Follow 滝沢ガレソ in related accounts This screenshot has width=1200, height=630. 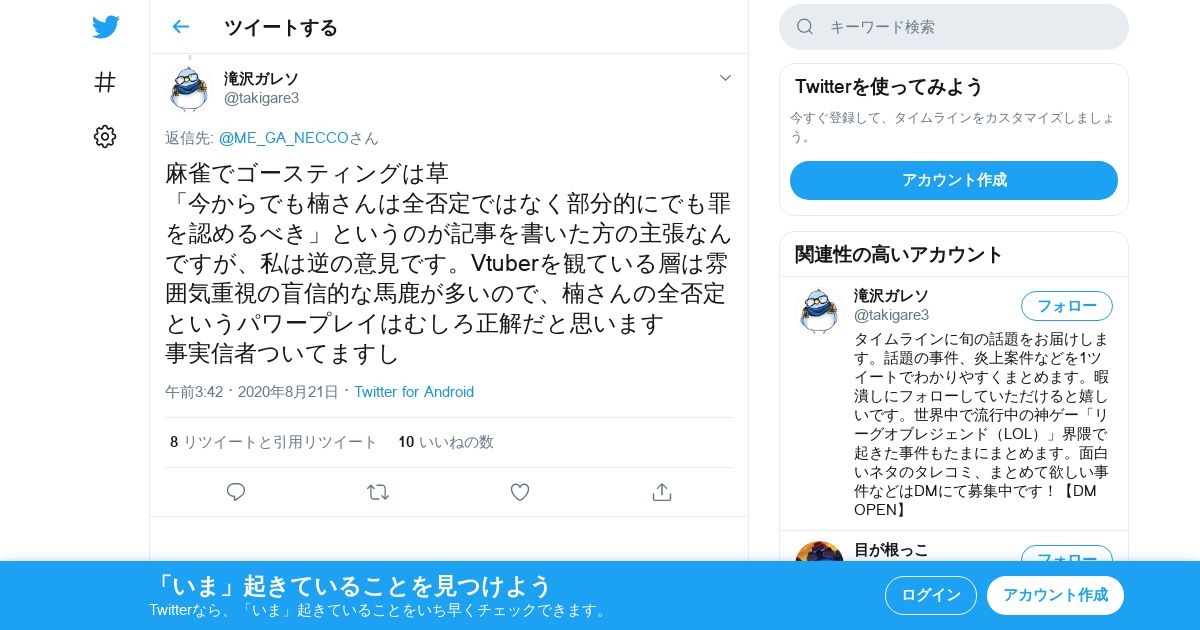click(x=1067, y=306)
